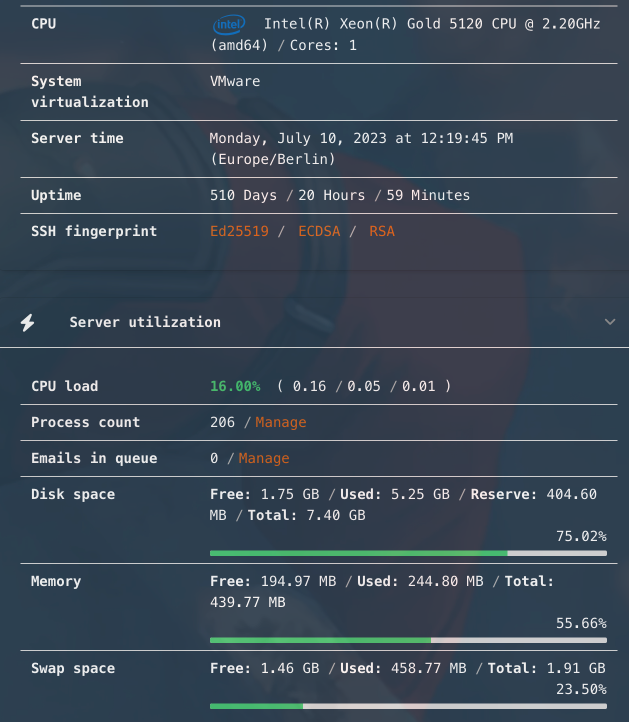This screenshot has height=722, width=629.
Task: Click the green 16.00% CPU load value
Action: [235, 386]
